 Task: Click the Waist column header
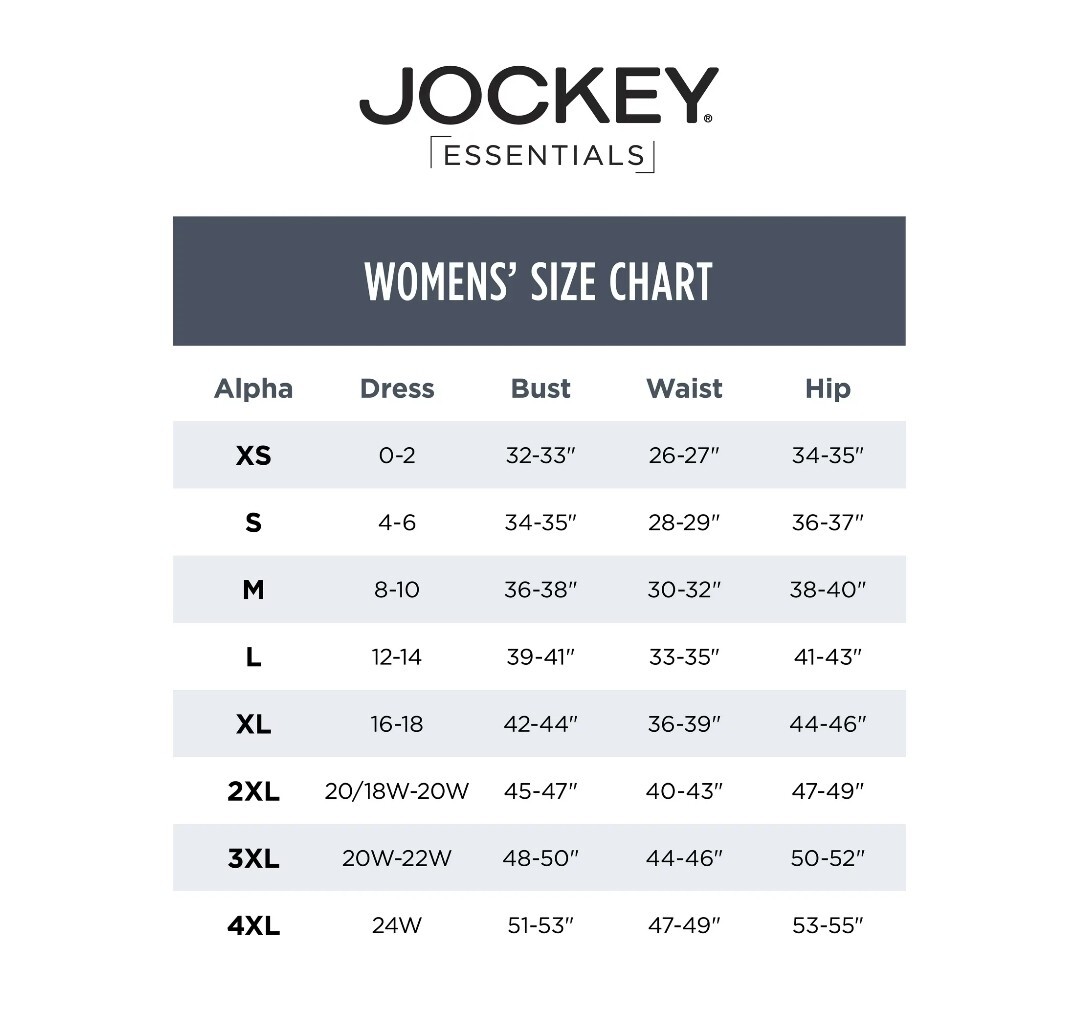click(684, 389)
